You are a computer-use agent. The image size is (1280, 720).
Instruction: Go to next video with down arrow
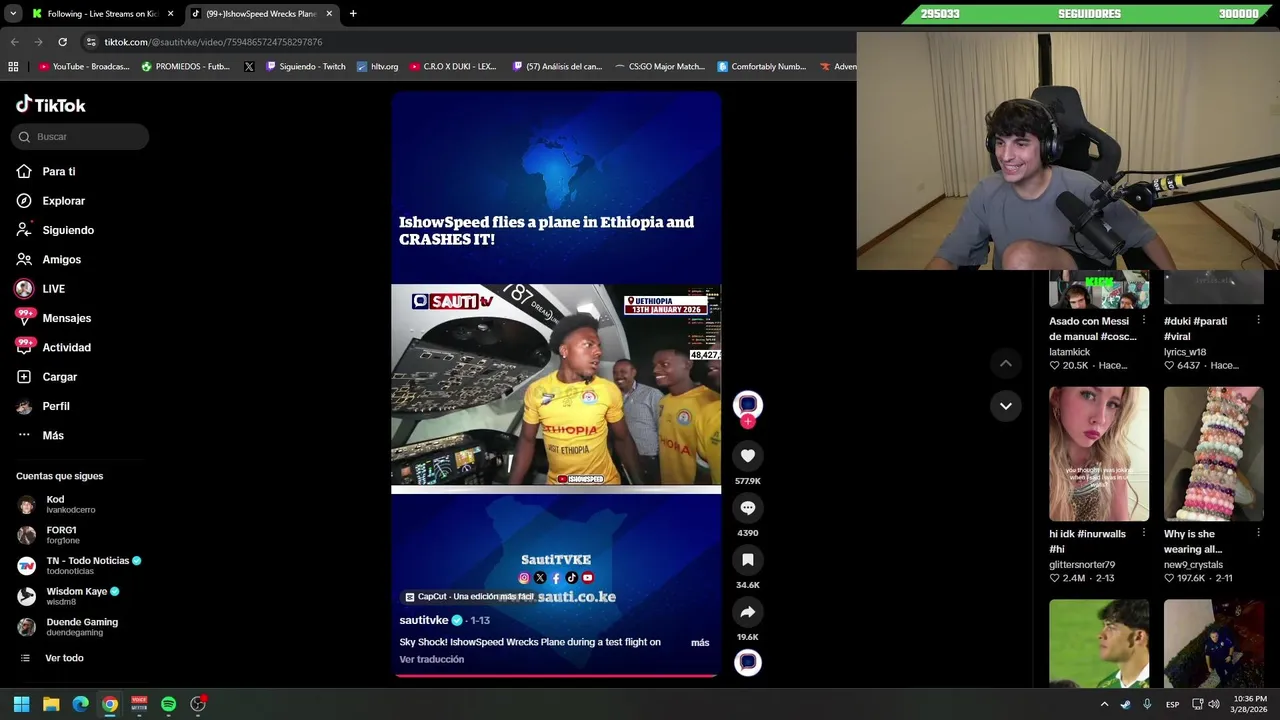pyautogui.click(x=1006, y=406)
